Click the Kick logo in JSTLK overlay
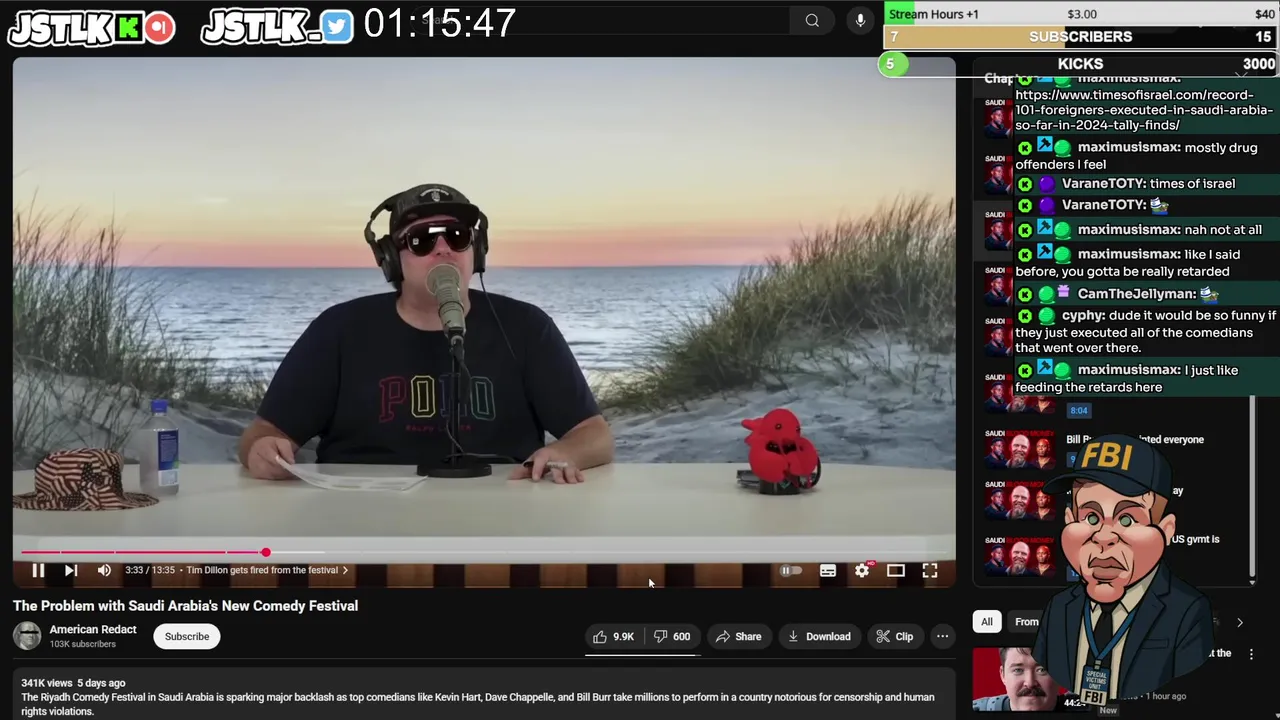This screenshot has height=720, width=1280. (128, 28)
